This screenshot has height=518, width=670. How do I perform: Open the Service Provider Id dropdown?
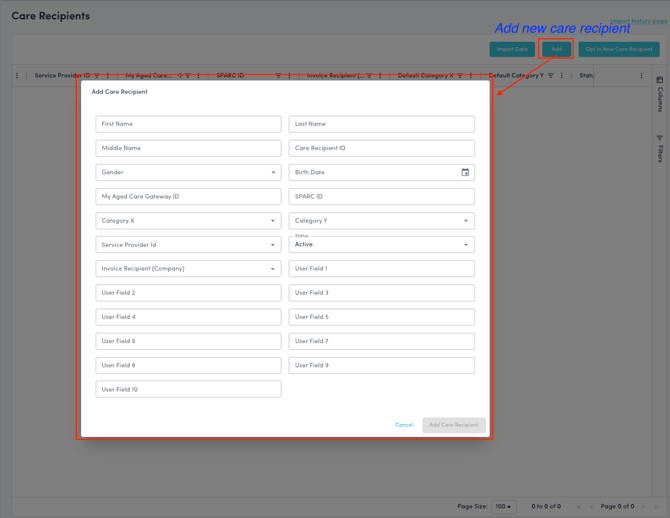[x=188, y=245]
